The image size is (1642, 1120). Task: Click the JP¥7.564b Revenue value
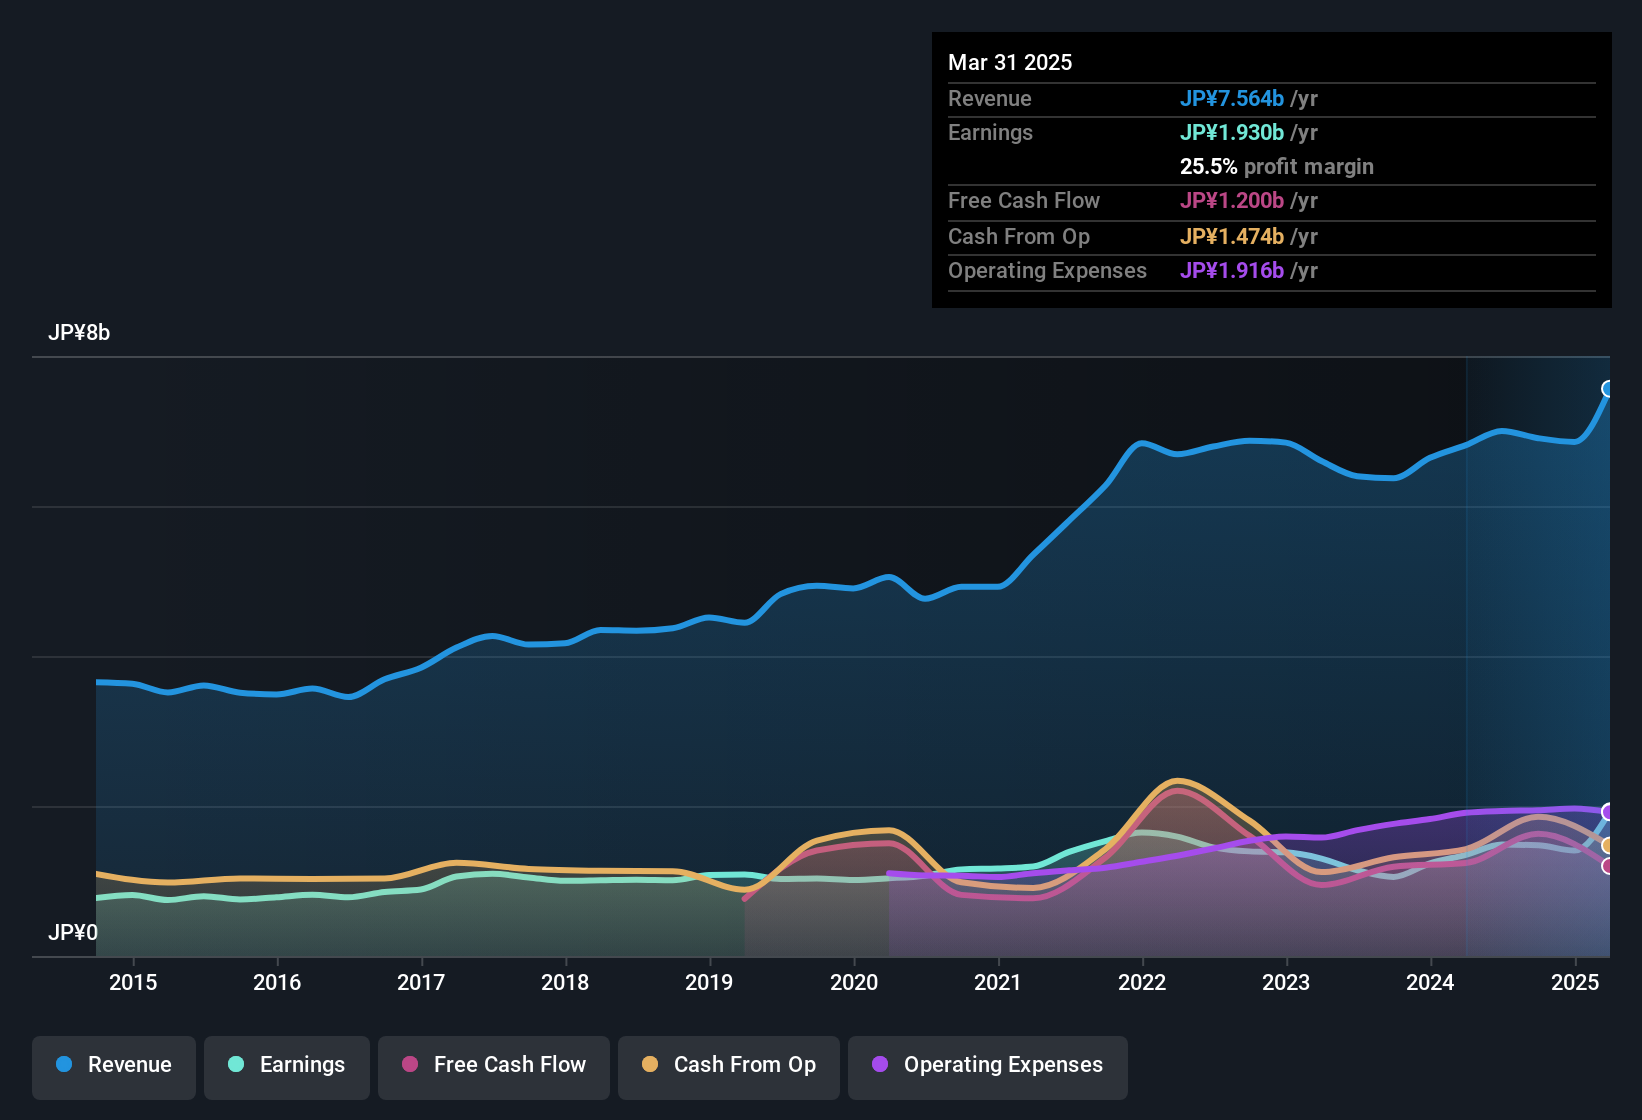(x=1232, y=98)
